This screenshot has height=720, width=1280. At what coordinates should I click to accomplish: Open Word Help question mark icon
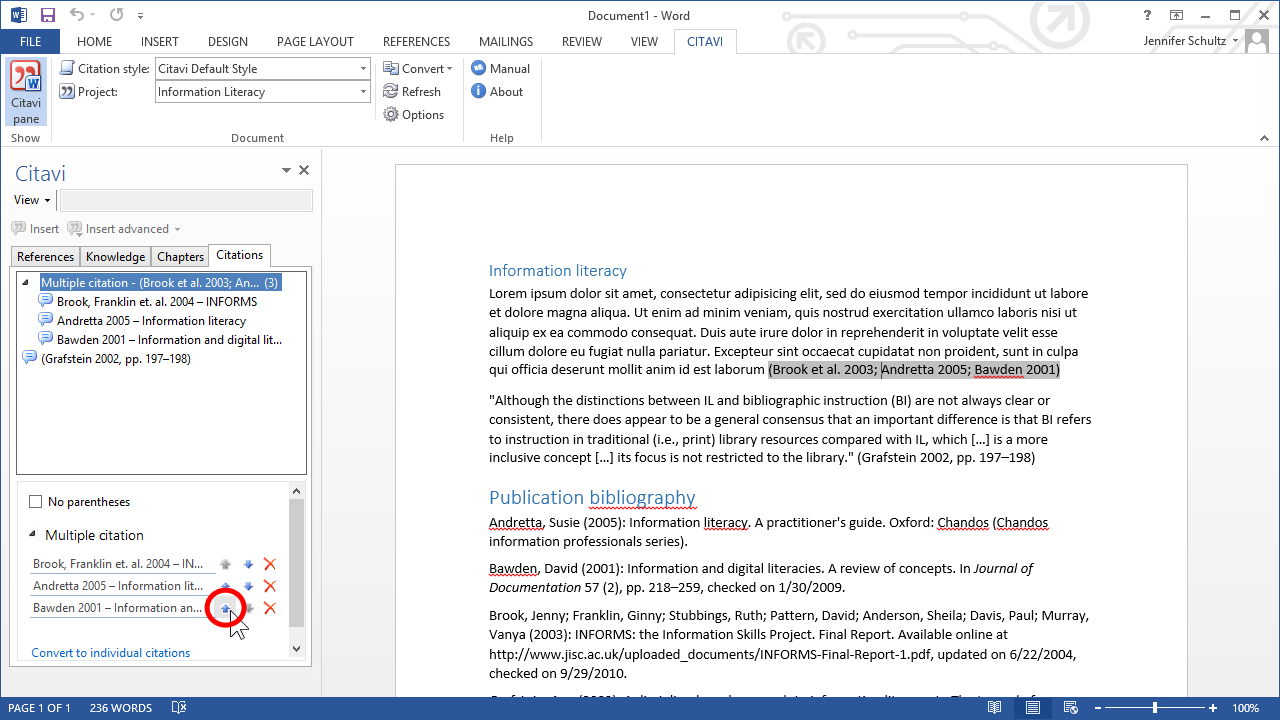coord(1147,15)
